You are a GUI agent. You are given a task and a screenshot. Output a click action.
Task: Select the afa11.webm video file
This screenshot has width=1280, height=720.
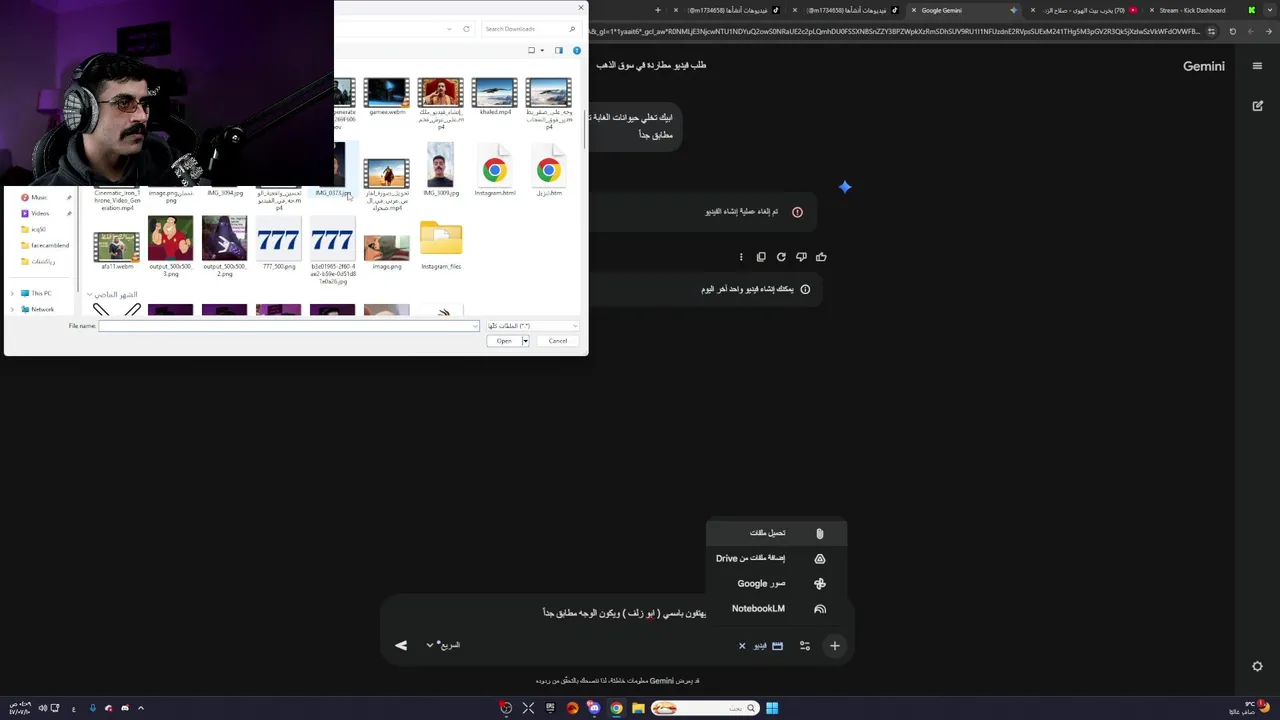116,251
